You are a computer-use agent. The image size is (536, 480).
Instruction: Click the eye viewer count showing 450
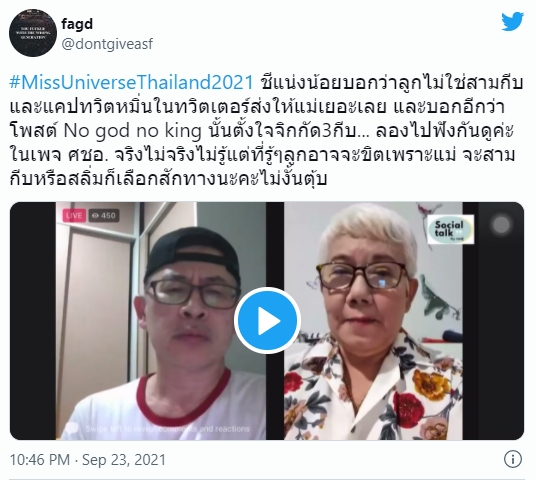point(104,216)
